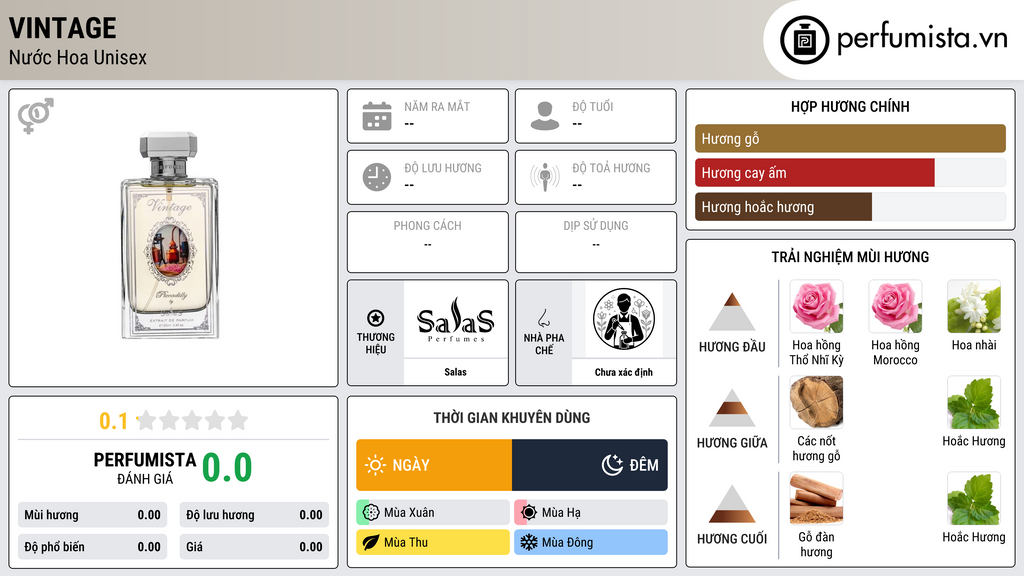Click the Thời gian khuyên dùng heading
This screenshot has height=576, width=1024.
click(512, 418)
